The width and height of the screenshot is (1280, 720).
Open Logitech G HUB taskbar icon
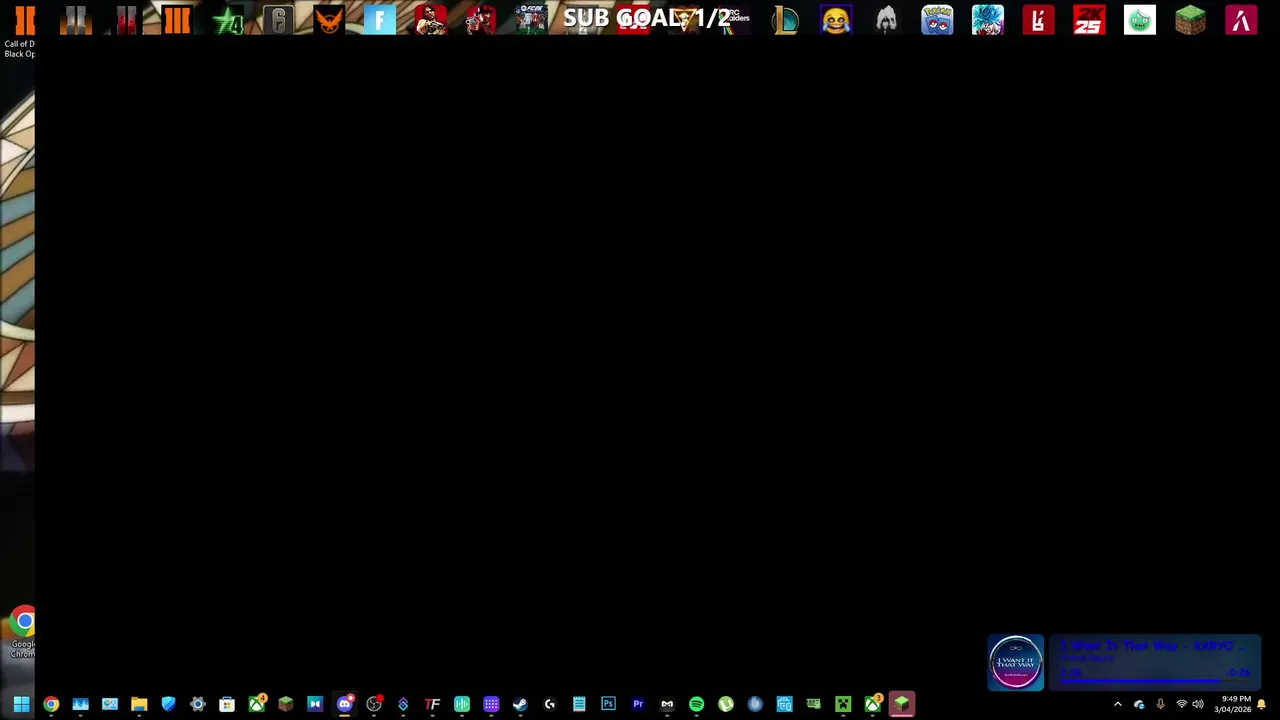(x=549, y=704)
